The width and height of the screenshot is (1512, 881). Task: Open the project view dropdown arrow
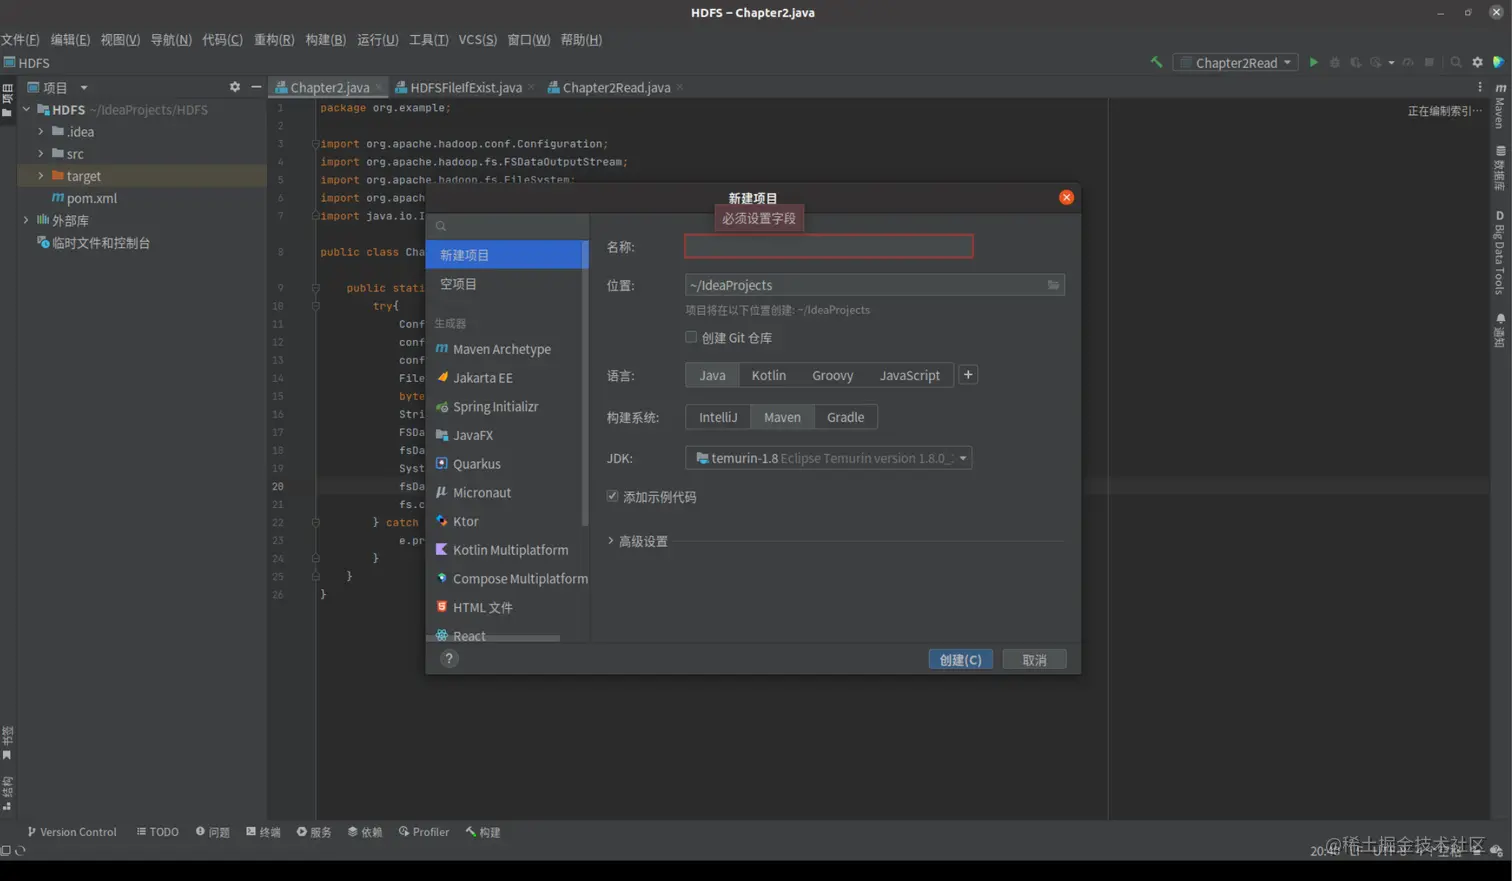[x=84, y=88]
